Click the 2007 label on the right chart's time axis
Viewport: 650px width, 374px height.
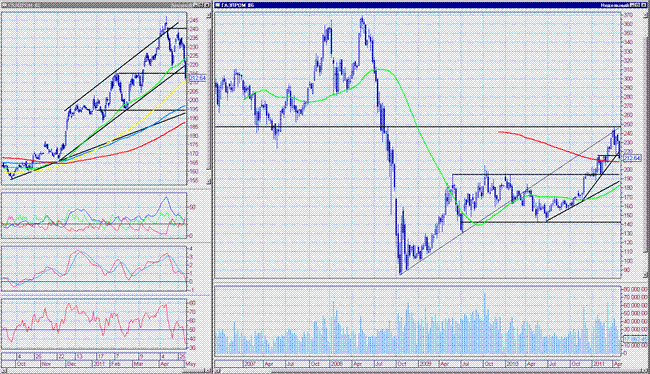pos(250,364)
